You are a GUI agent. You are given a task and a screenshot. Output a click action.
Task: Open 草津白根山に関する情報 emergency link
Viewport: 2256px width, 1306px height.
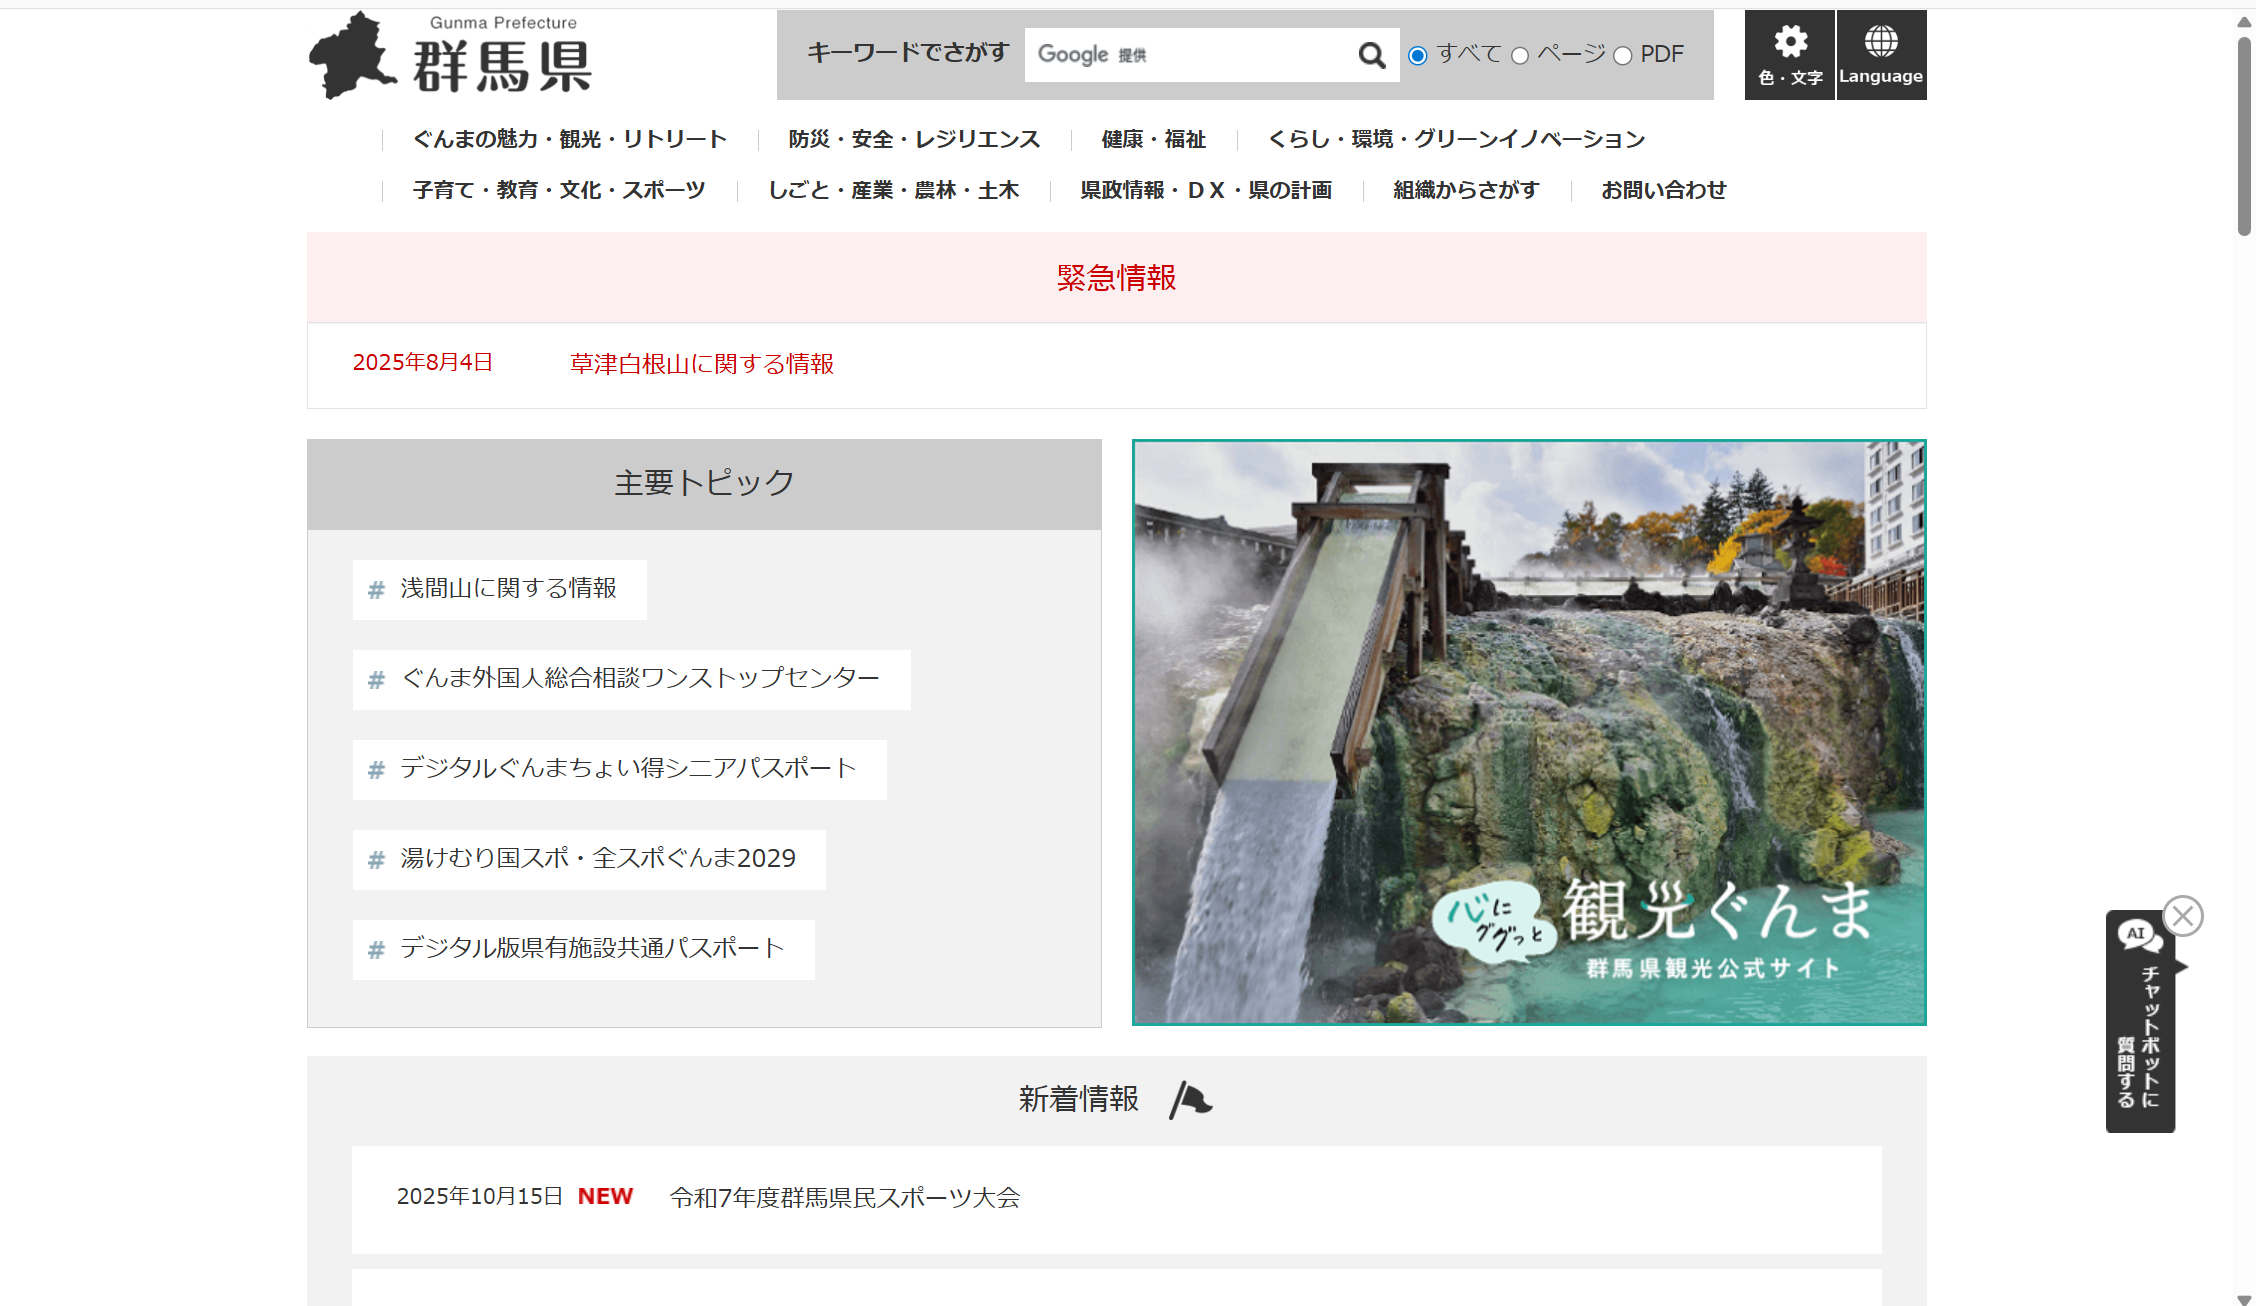point(701,364)
